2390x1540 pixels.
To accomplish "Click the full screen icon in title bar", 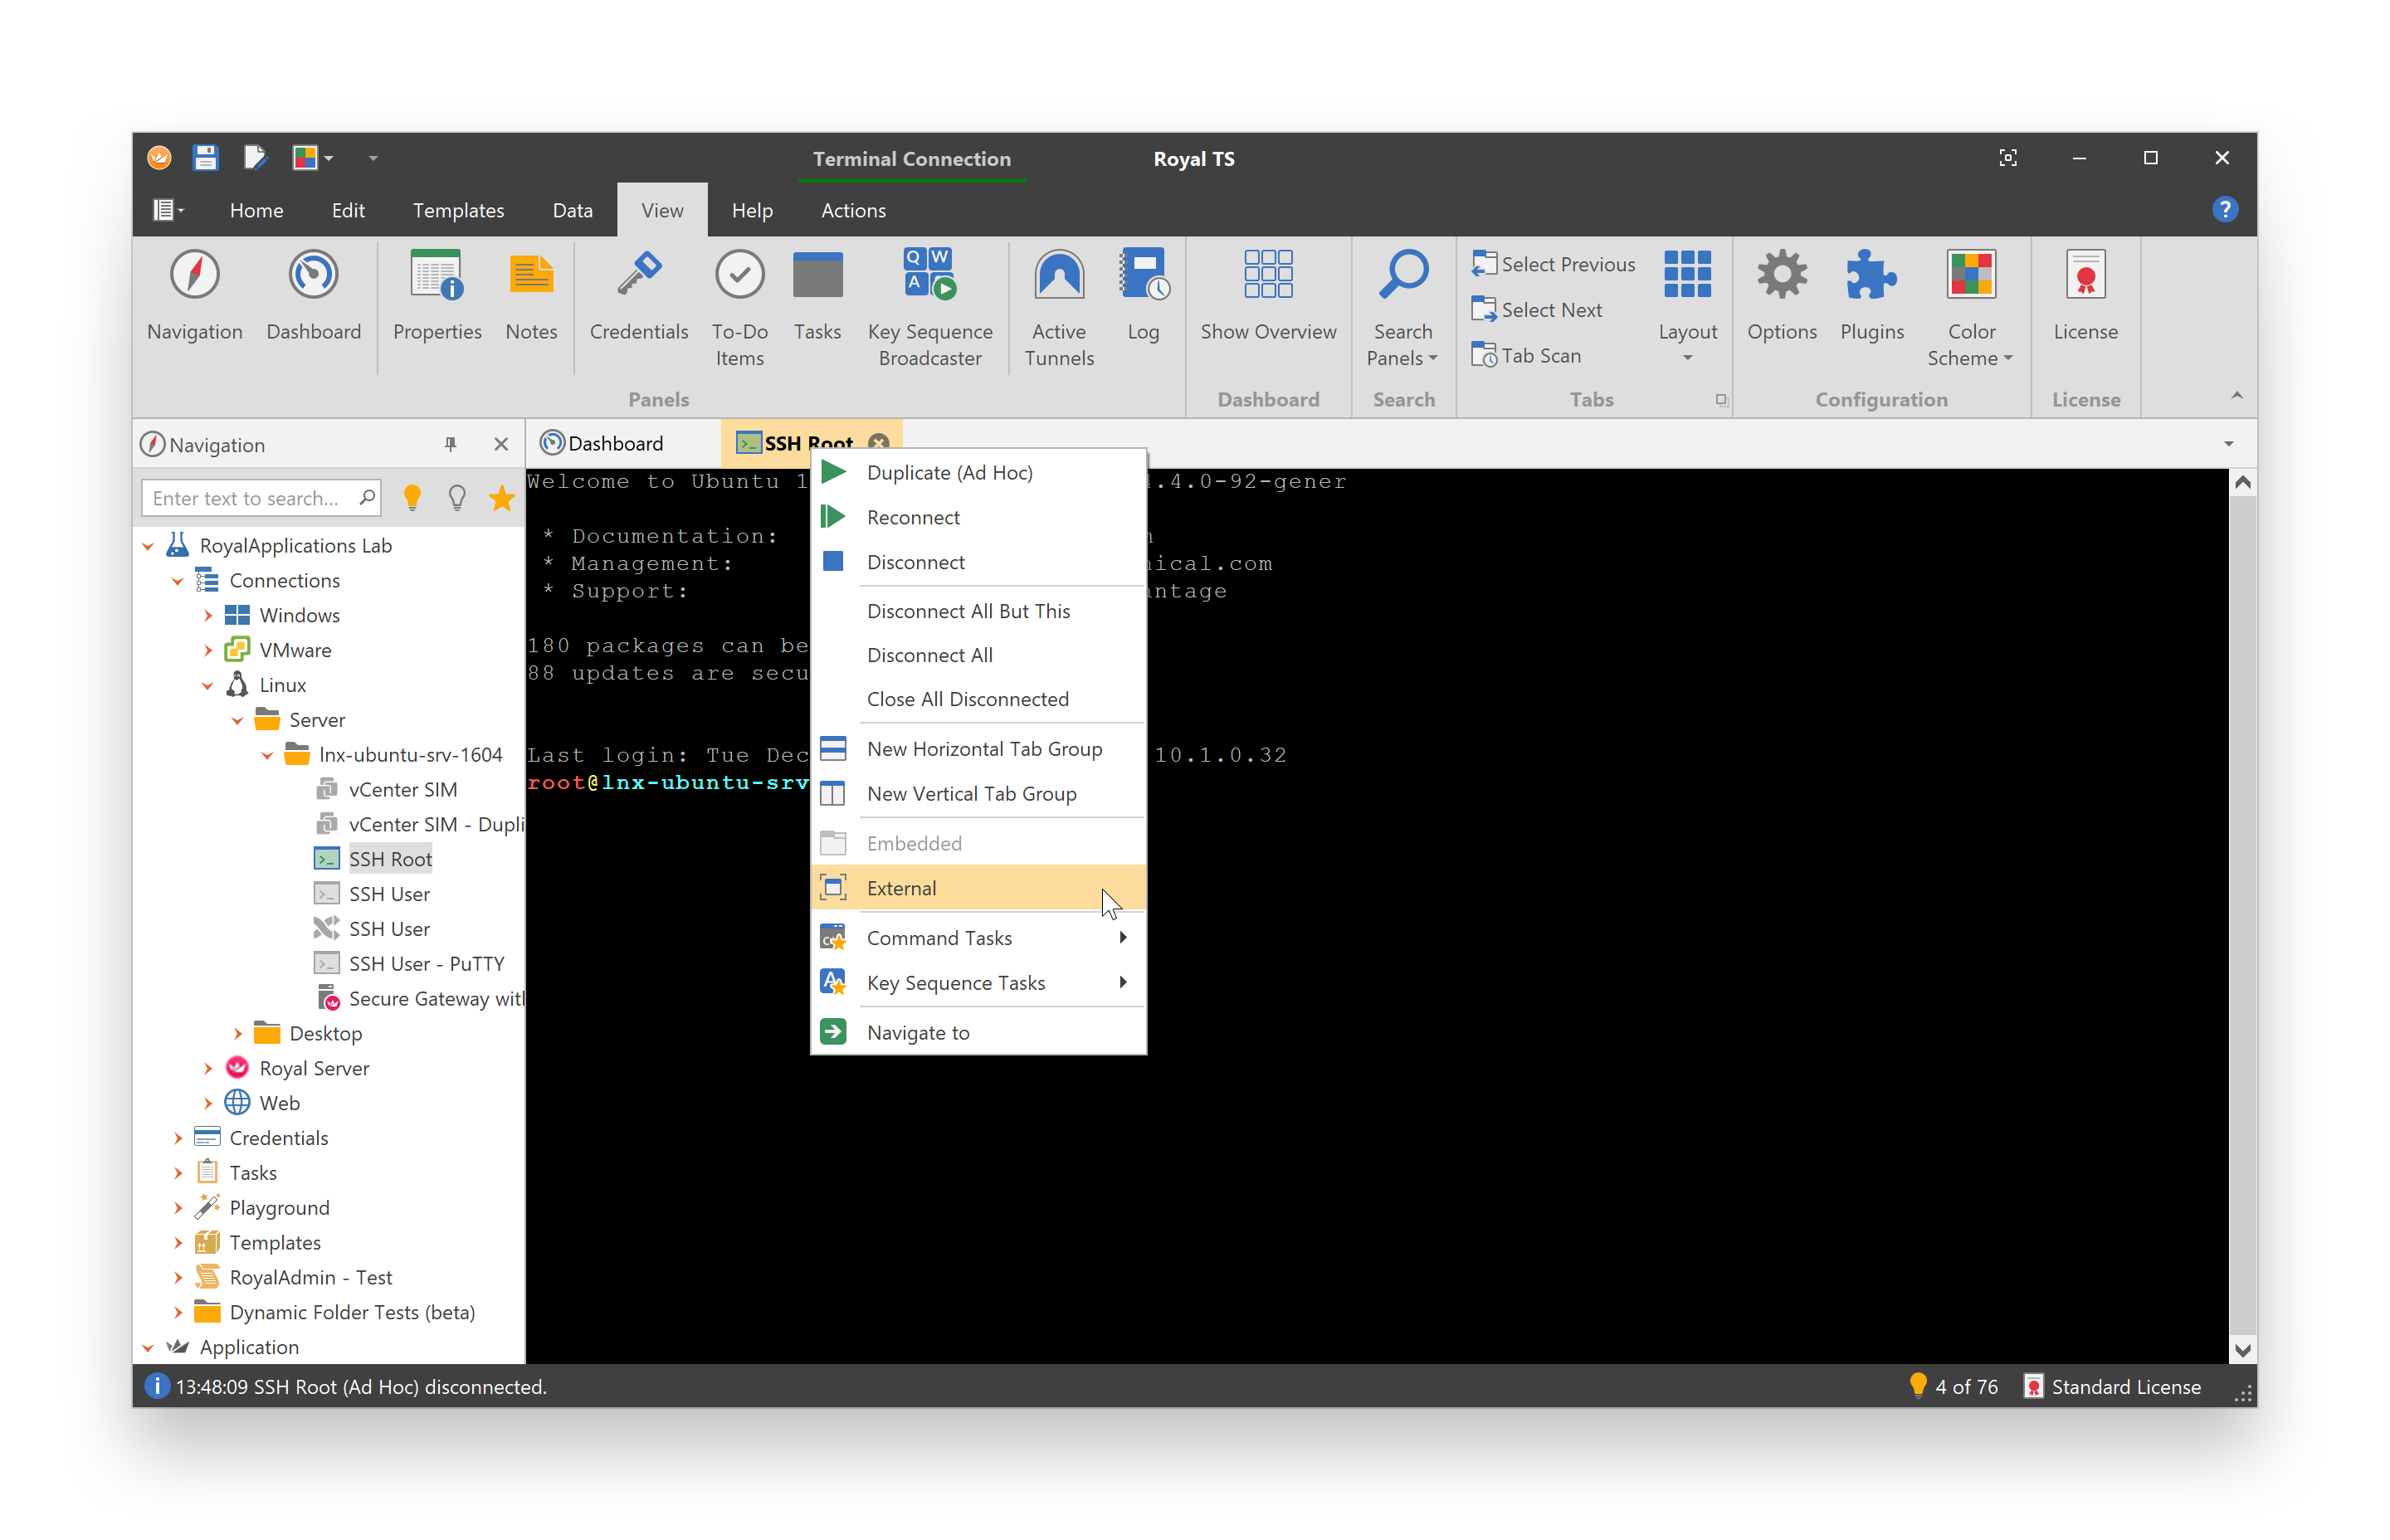I will (x=2007, y=158).
